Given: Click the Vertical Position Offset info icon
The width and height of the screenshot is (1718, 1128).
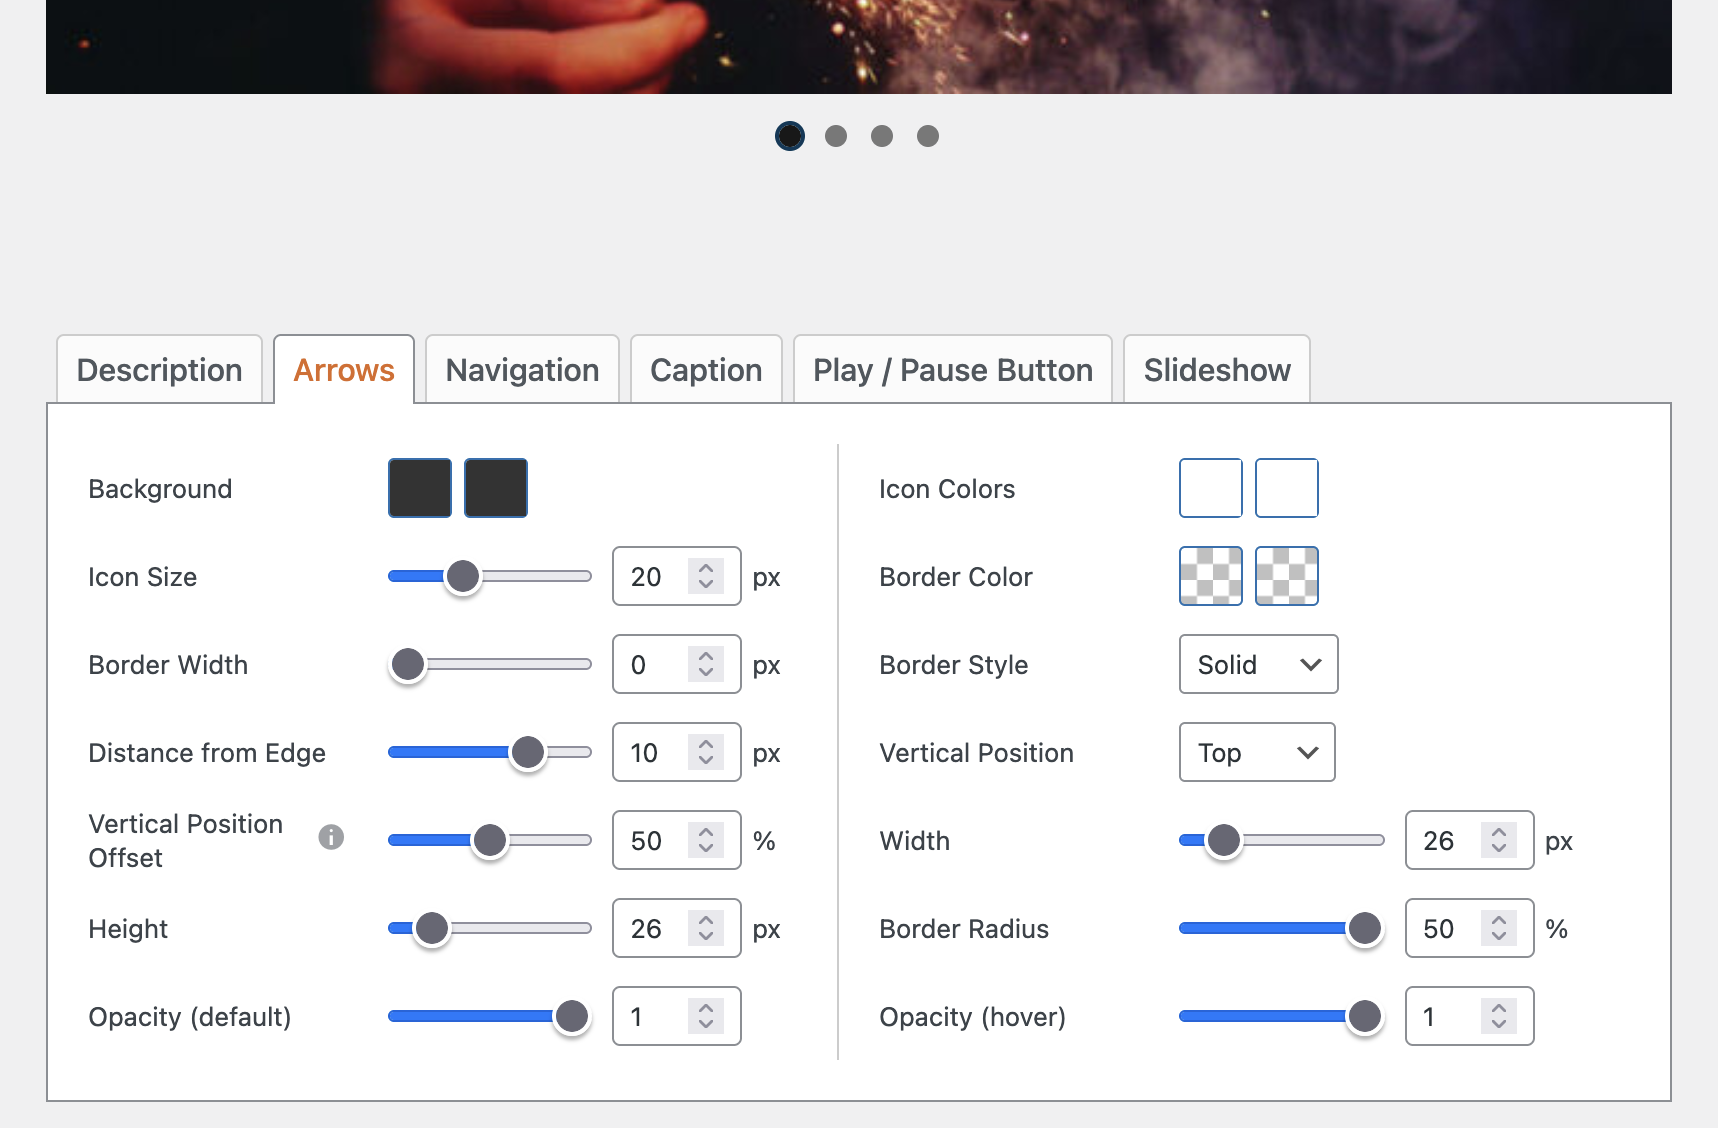Looking at the screenshot, I should point(331,837).
